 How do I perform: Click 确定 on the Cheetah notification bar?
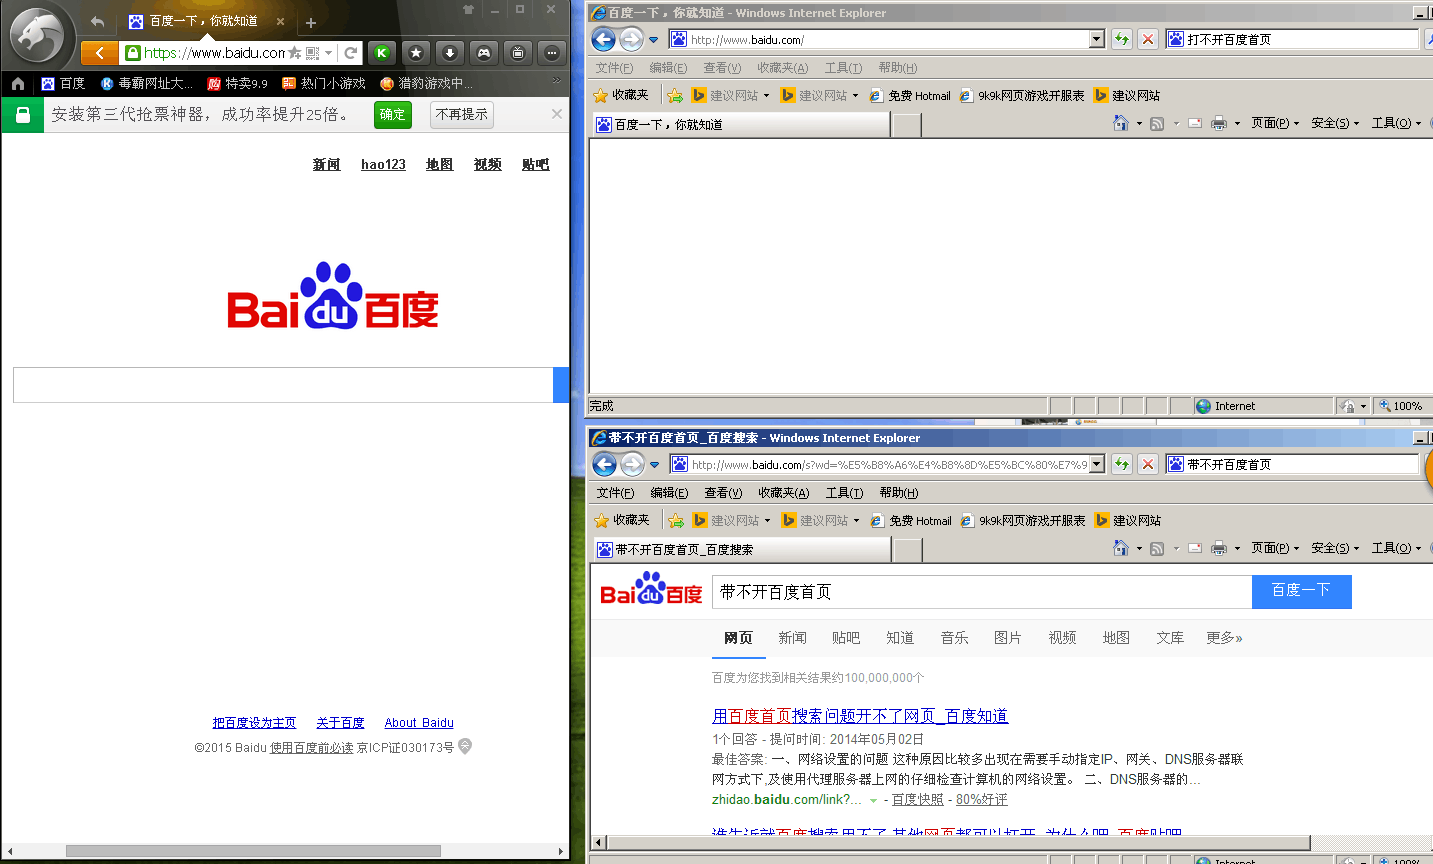click(x=393, y=115)
